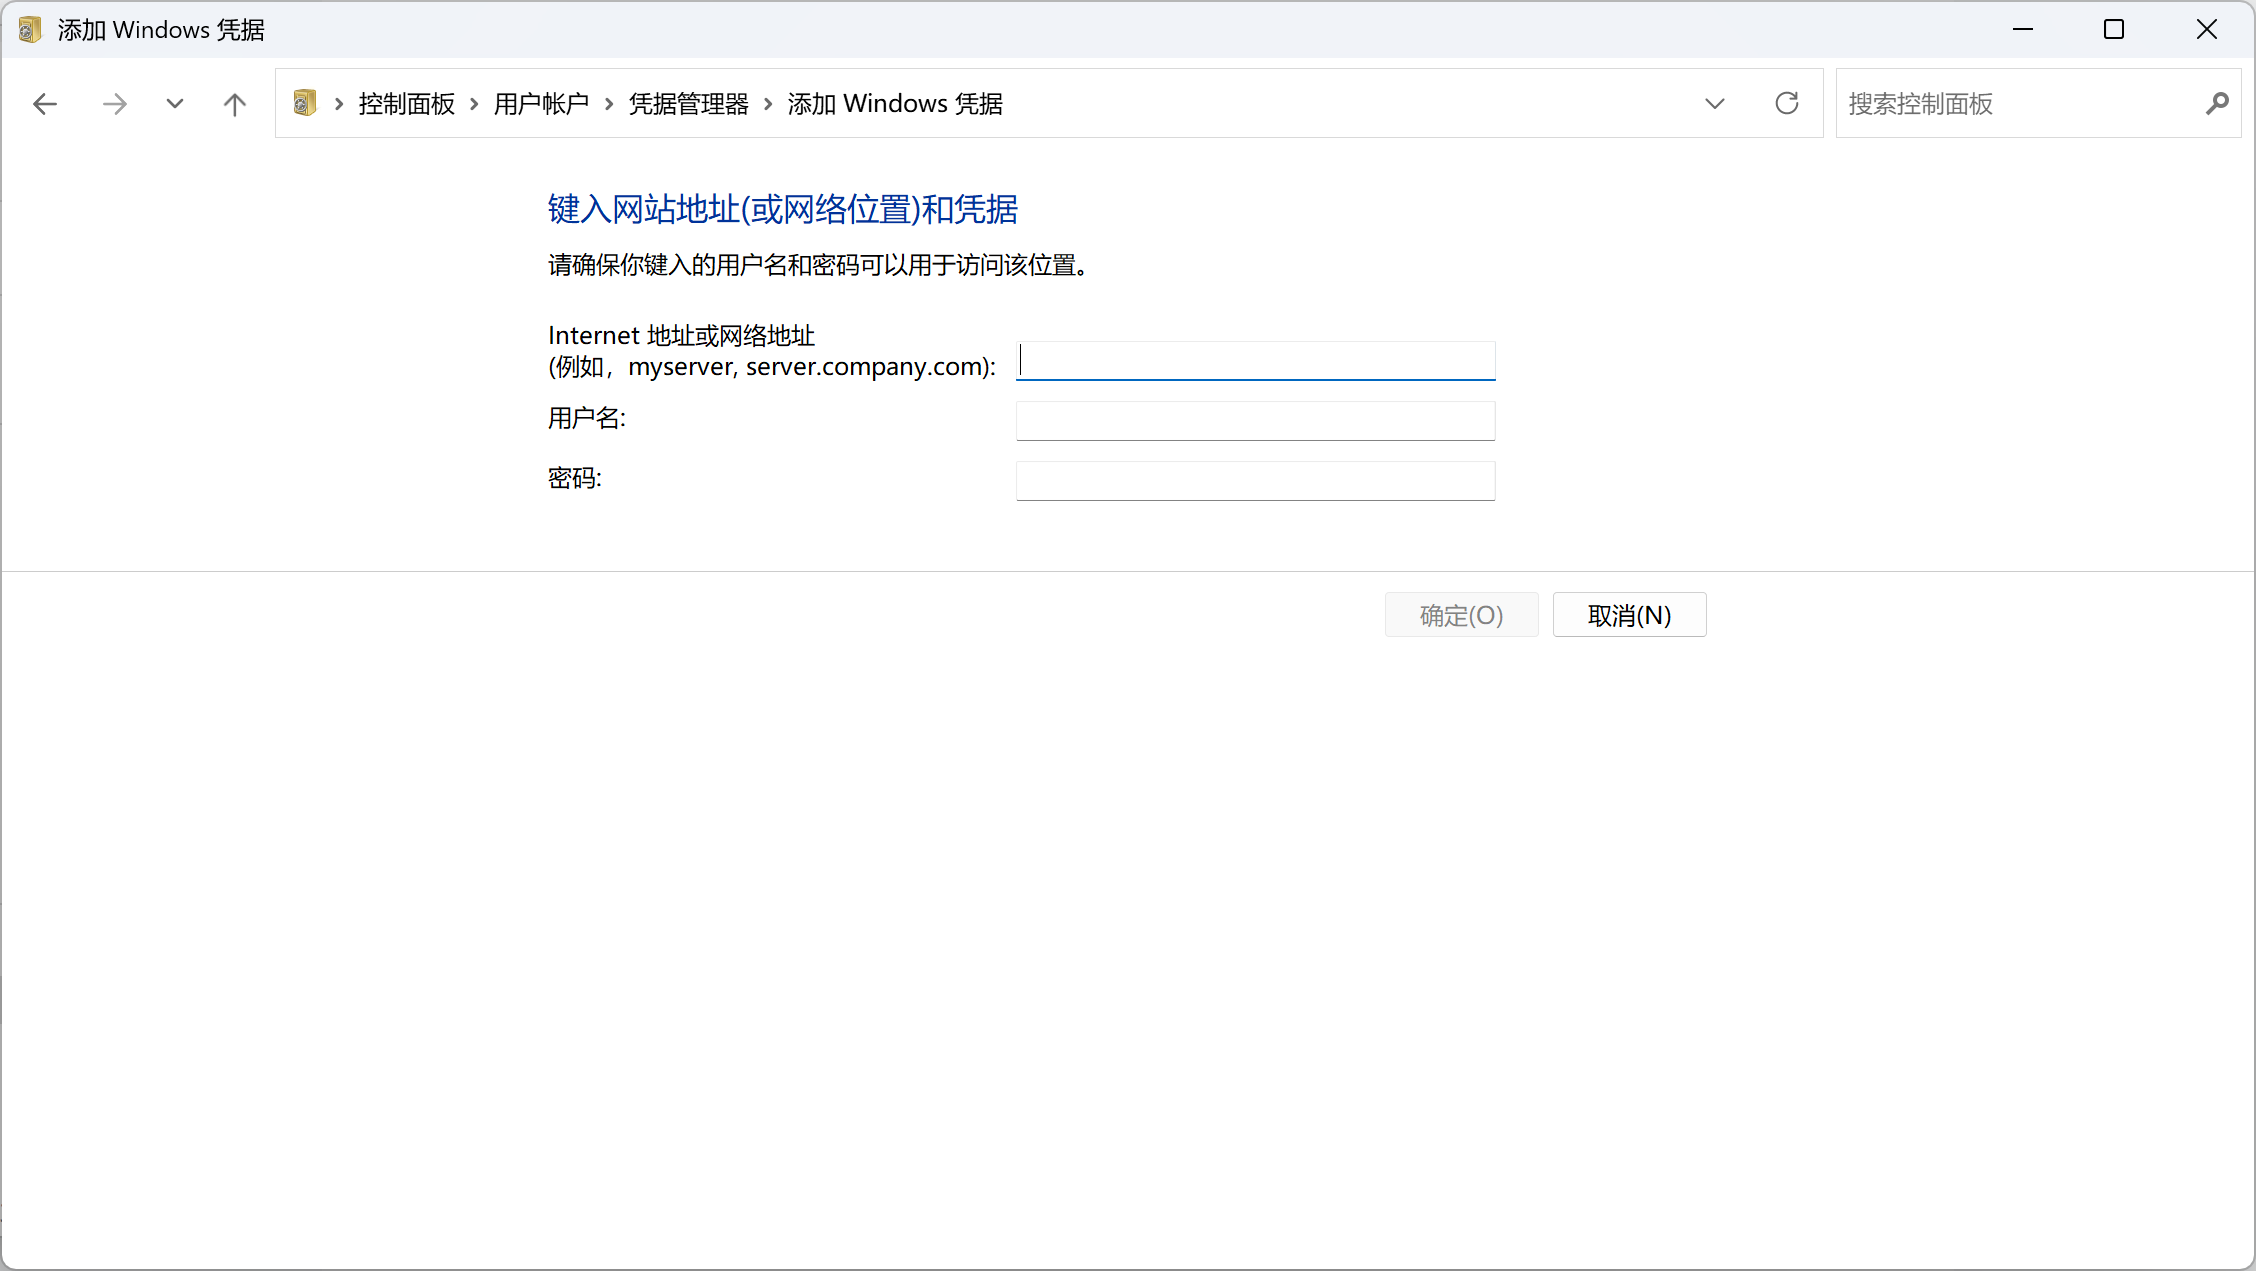
Task: Expand chevron after 用户帐户 breadcrumb
Action: click(608, 104)
